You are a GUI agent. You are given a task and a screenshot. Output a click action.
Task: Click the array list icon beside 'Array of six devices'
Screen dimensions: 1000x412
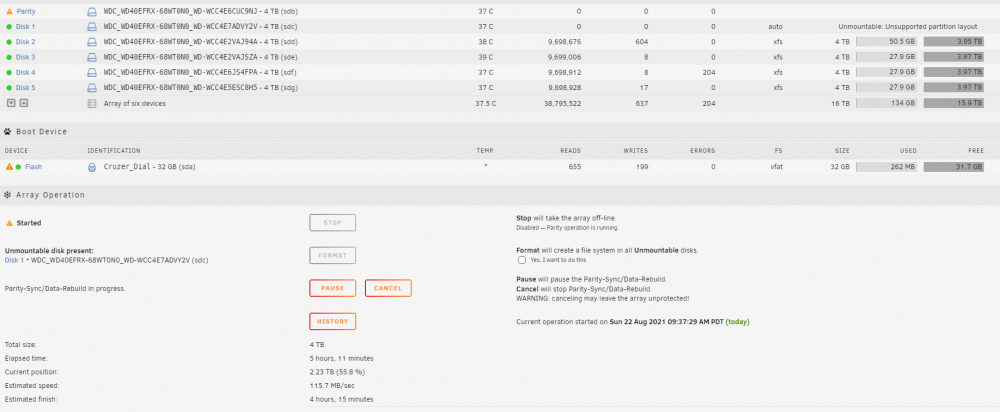tap(92, 103)
